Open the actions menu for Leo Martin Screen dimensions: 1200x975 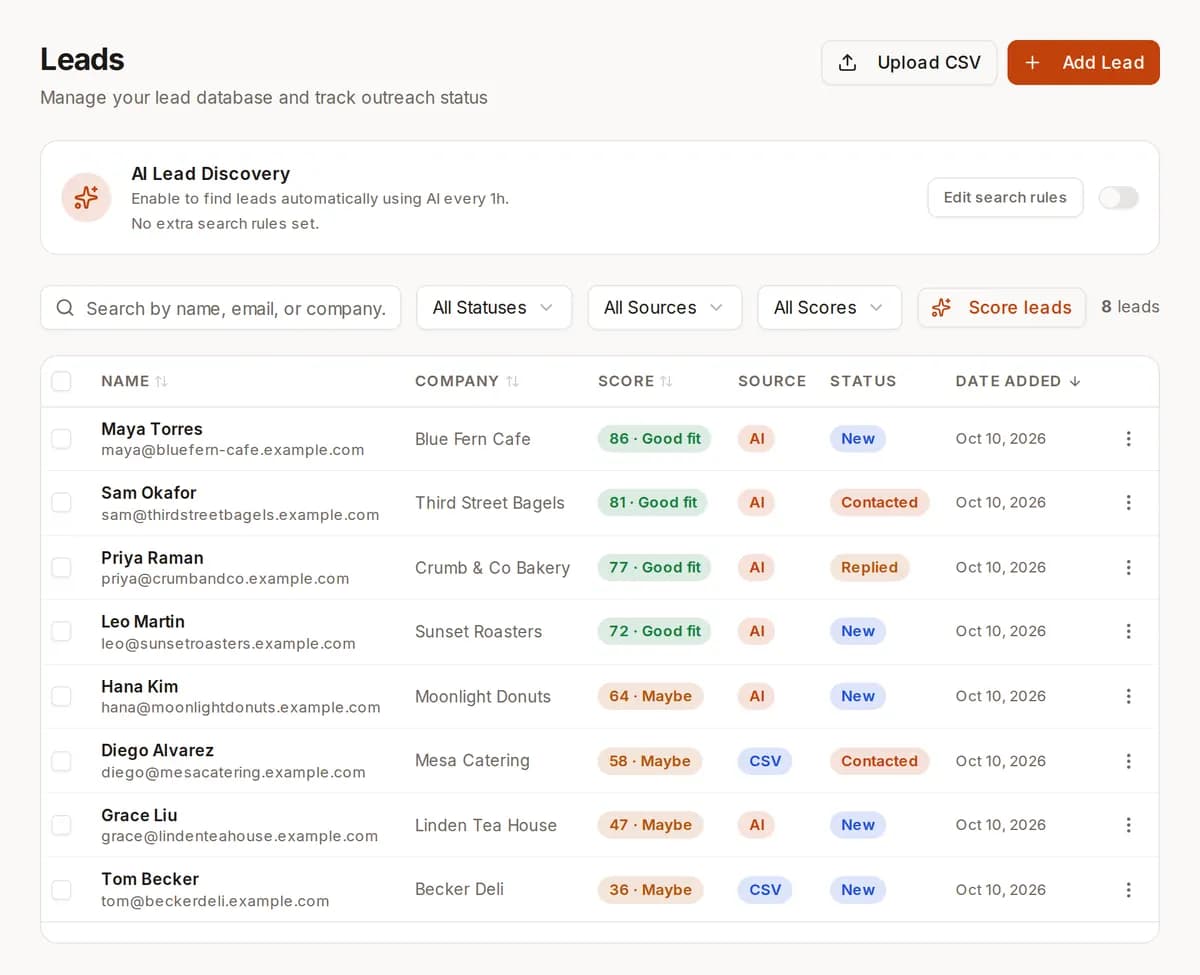pos(1128,632)
